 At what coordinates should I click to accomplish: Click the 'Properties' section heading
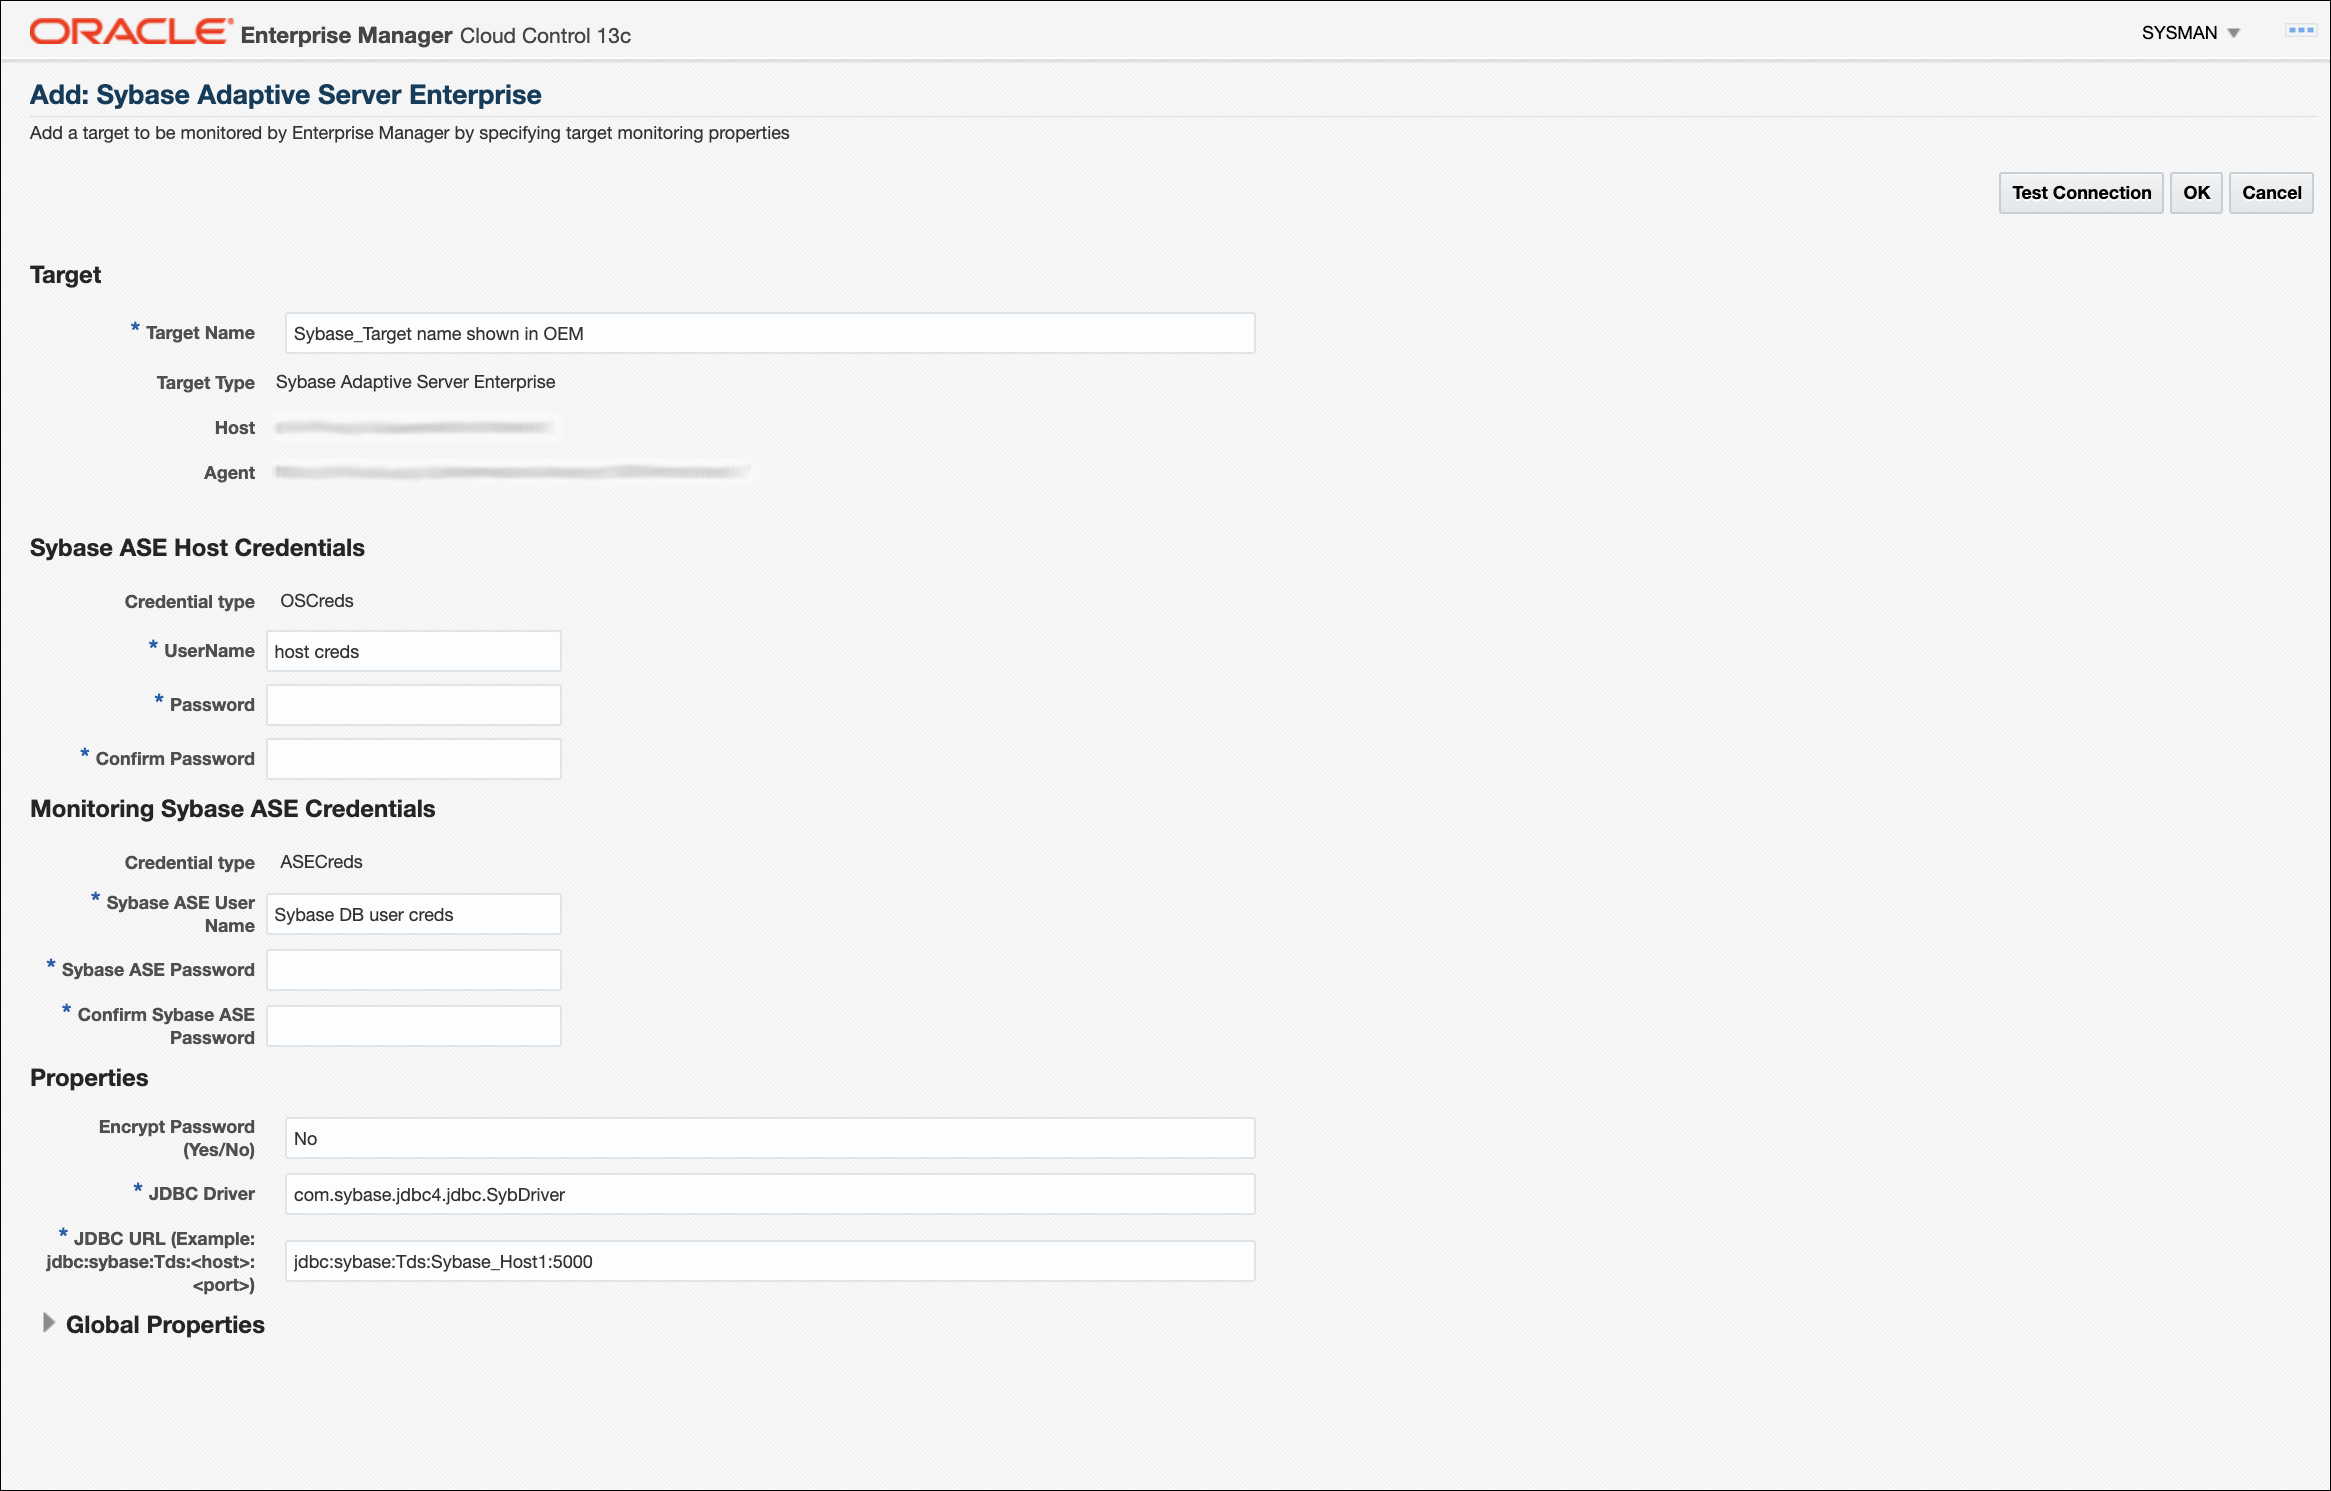click(x=89, y=1078)
